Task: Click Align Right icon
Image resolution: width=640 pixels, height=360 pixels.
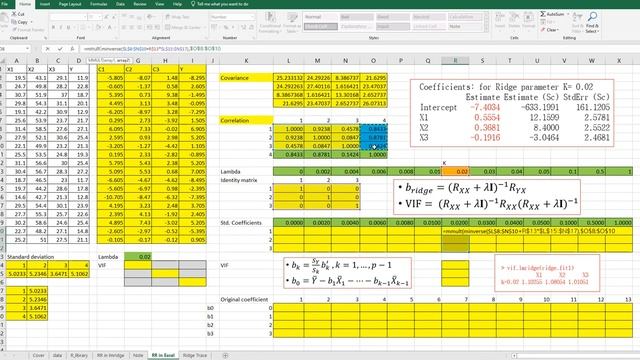Action: (139, 27)
